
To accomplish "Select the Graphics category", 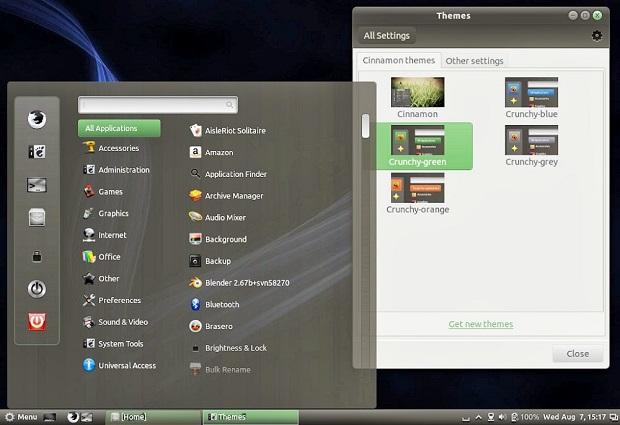I will click(x=106, y=213).
